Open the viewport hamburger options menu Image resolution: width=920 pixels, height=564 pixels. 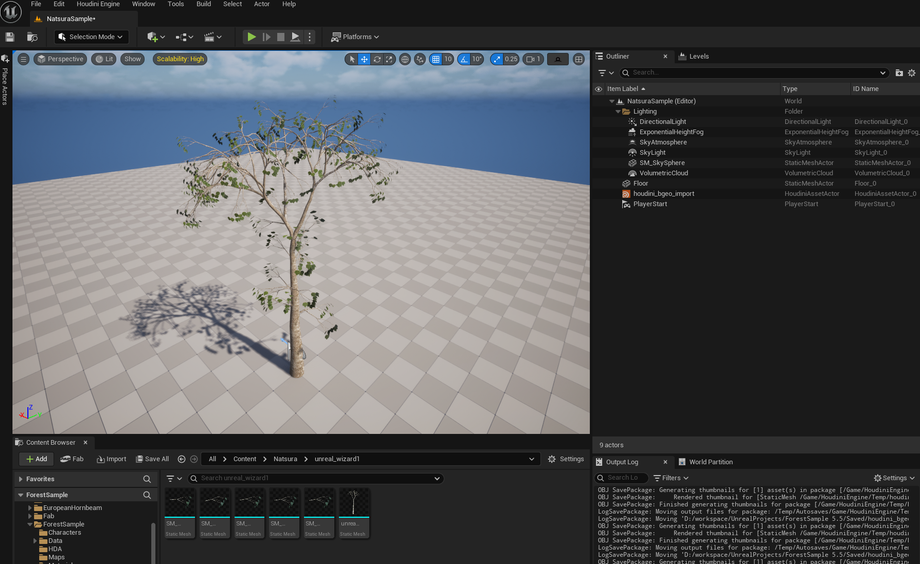click(24, 59)
